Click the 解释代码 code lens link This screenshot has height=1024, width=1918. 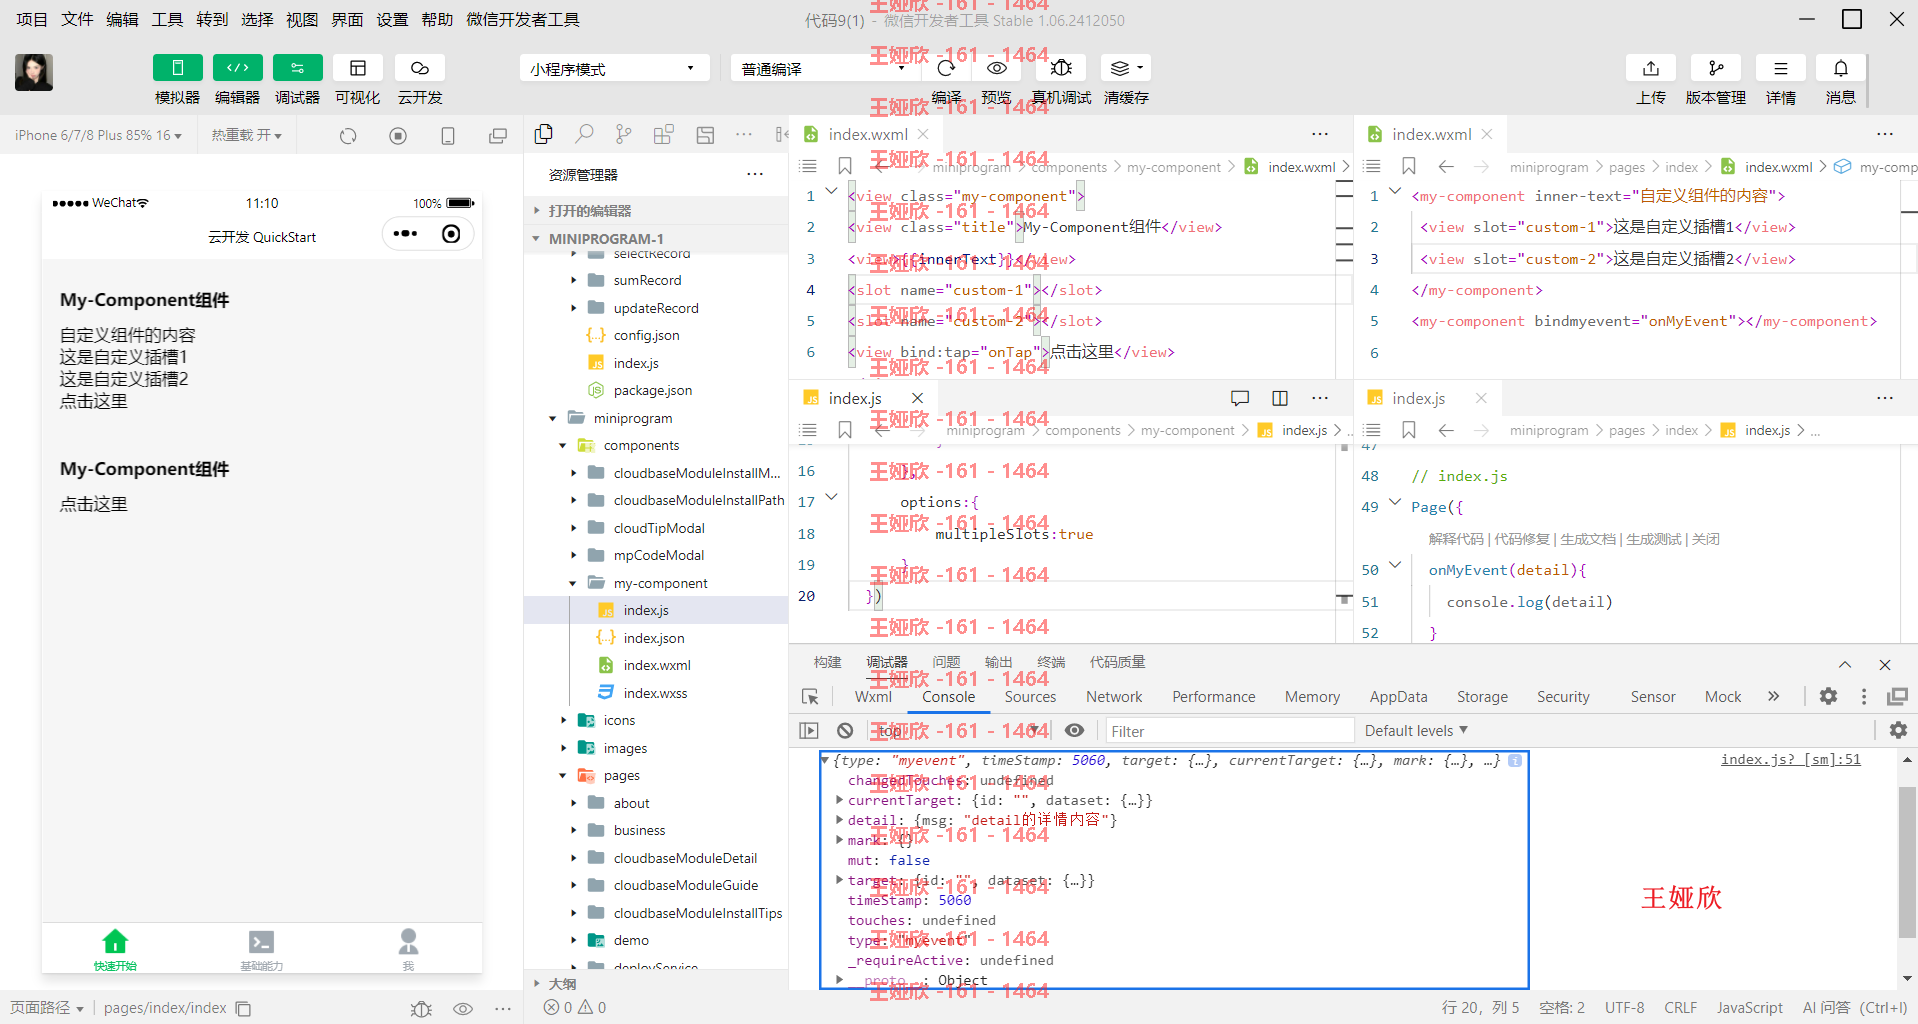coord(1456,539)
